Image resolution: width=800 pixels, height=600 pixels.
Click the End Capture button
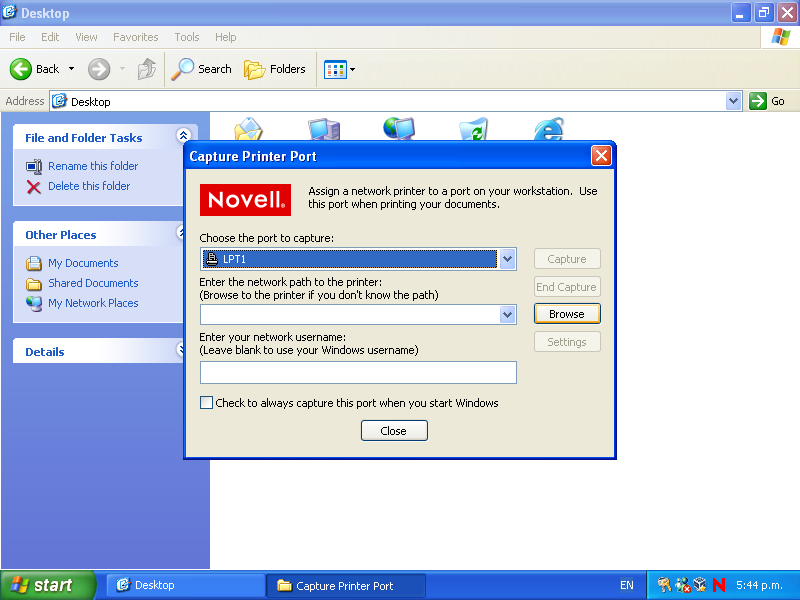coord(567,287)
